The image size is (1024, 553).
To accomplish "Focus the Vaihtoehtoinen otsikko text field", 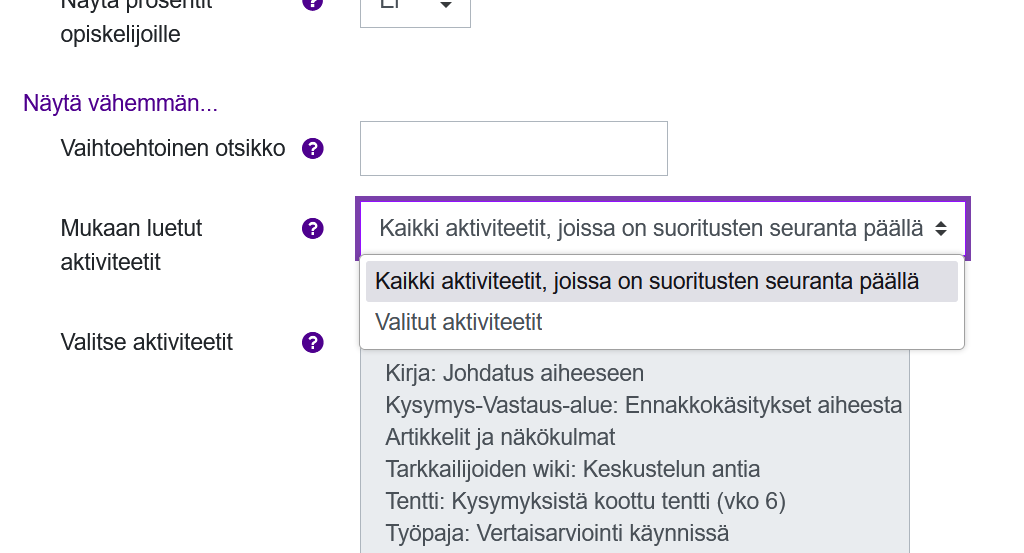I will pyautogui.click(x=513, y=149).
